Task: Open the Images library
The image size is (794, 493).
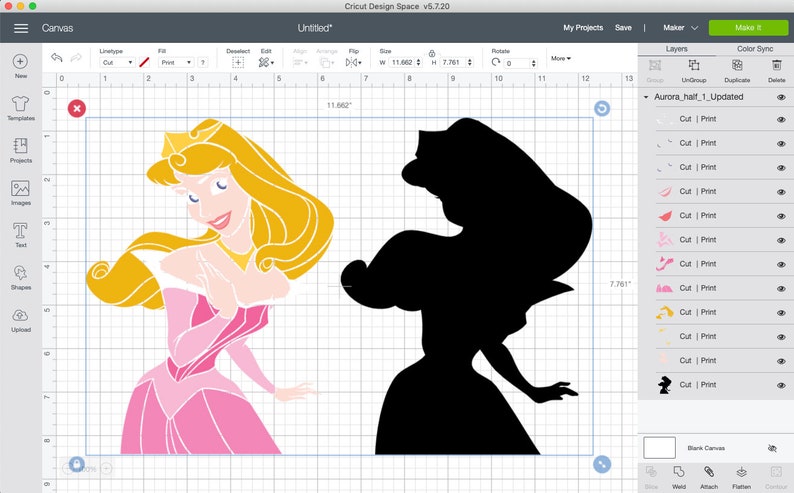Action: click(21, 193)
